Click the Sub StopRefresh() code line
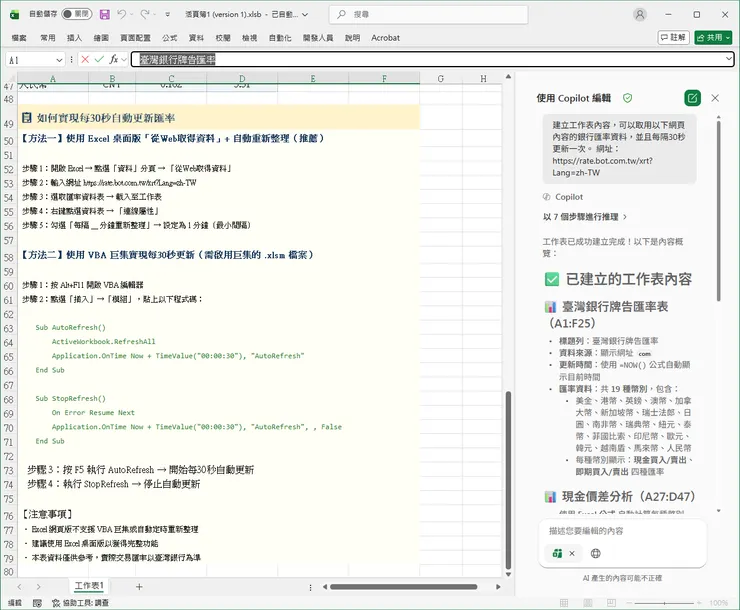This screenshot has width=740, height=610. [70, 399]
